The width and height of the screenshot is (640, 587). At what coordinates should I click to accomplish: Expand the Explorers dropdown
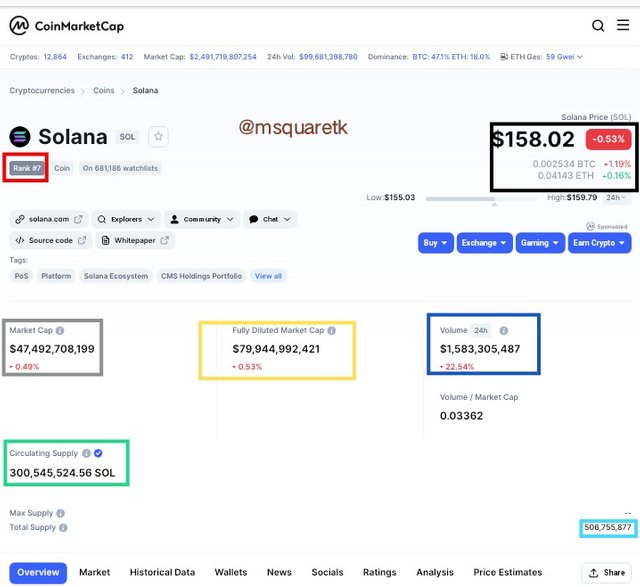[126, 219]
